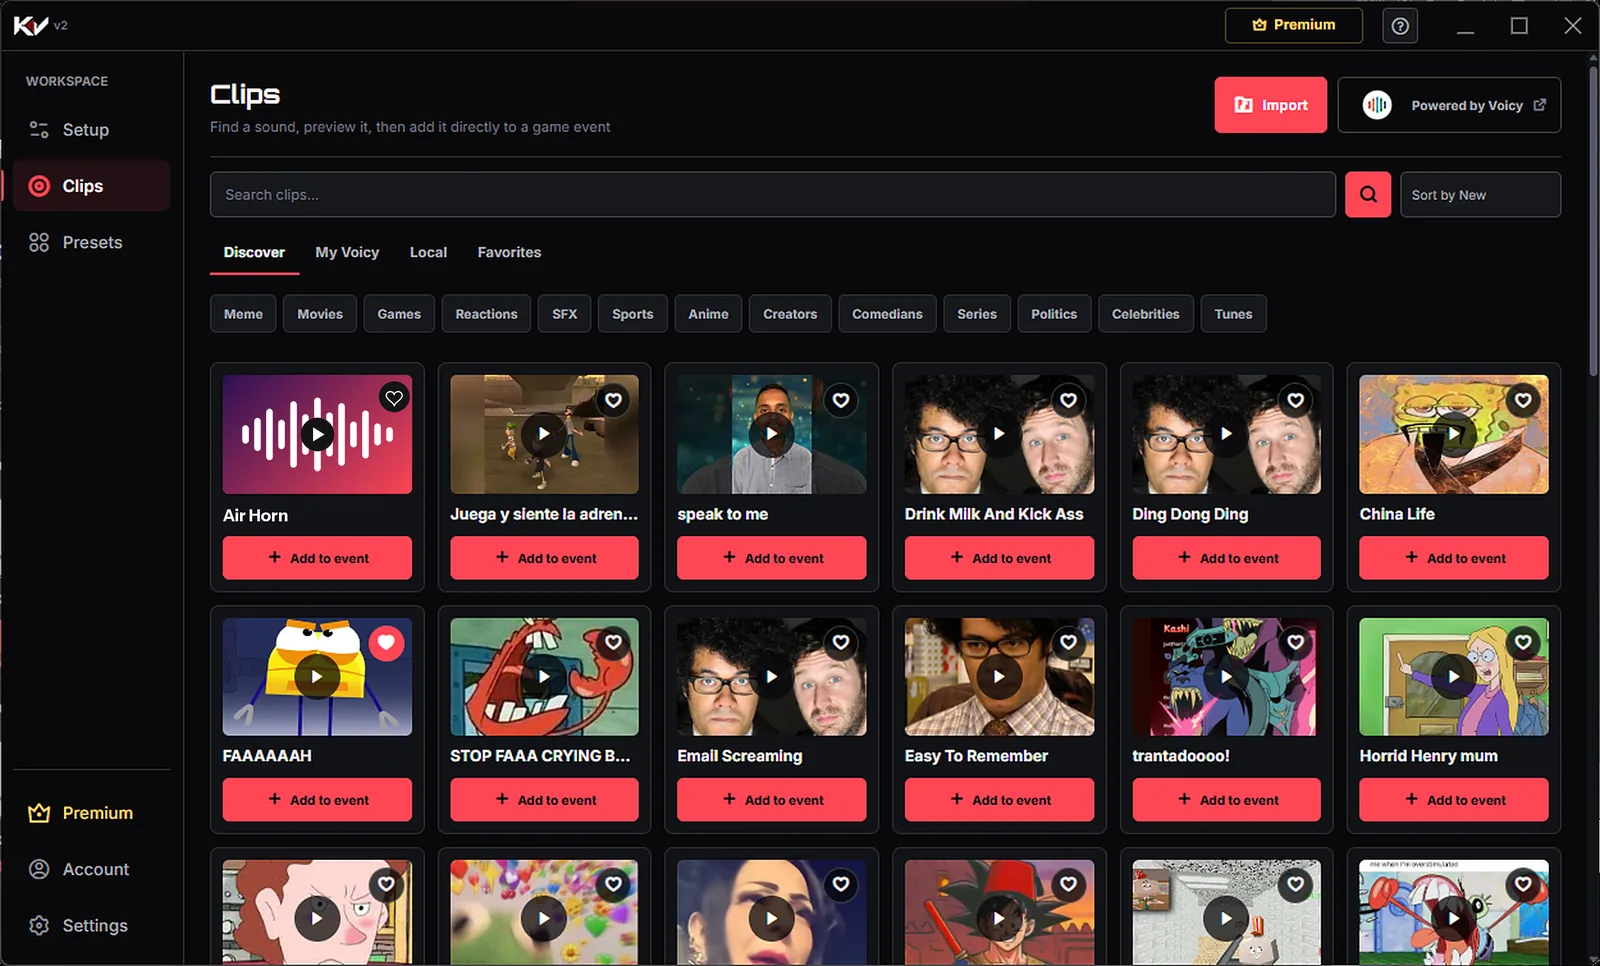Viewport: 1600px width, 966px height.
Task: Select the Celebrities category chip
Action: click(1145, 314)
